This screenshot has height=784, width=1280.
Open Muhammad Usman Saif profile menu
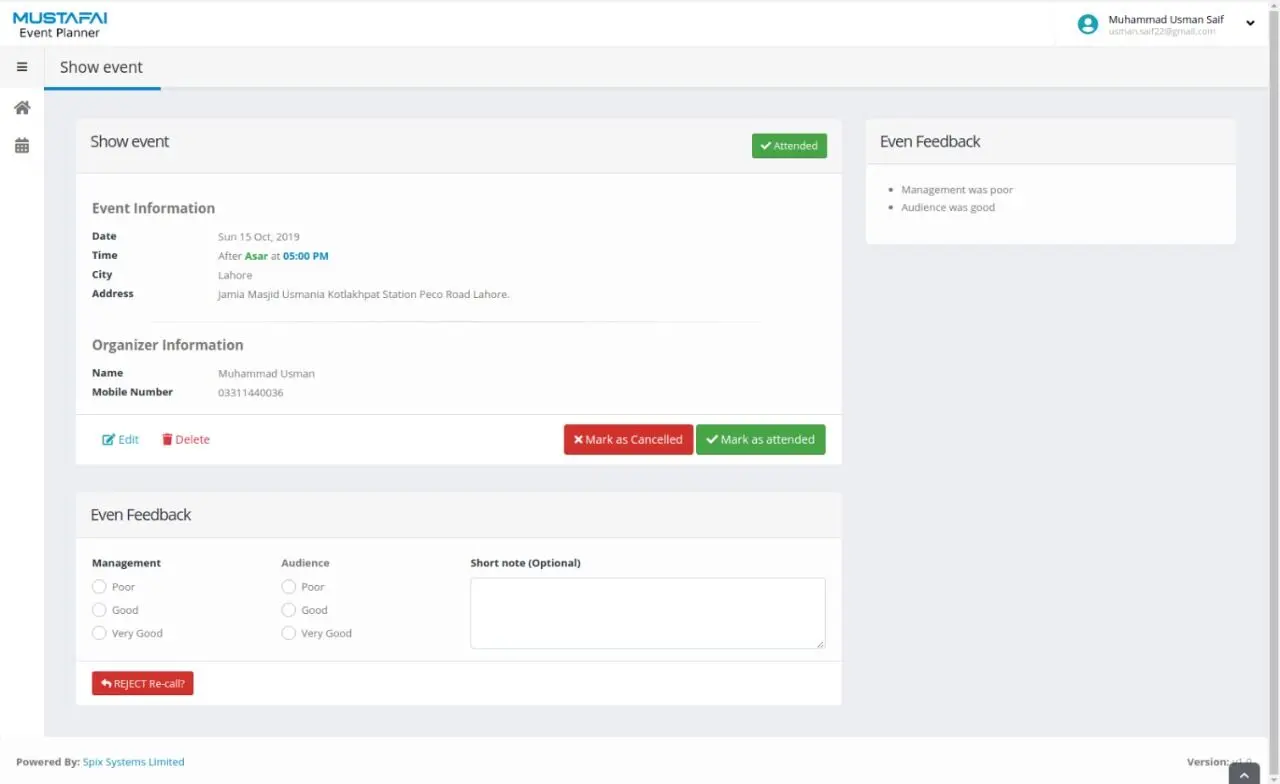pos(1165,20)
